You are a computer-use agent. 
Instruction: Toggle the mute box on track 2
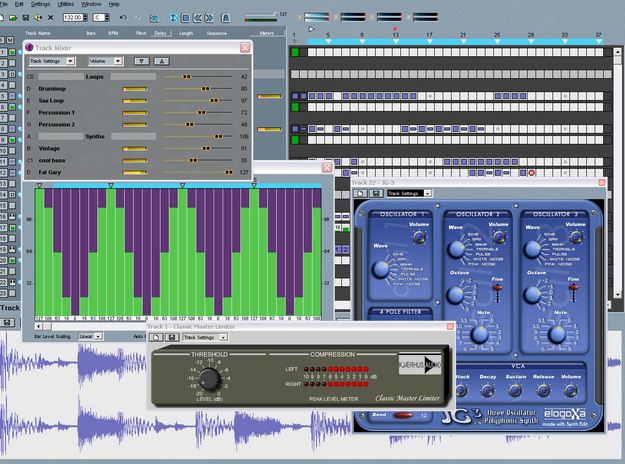[12, 63]
